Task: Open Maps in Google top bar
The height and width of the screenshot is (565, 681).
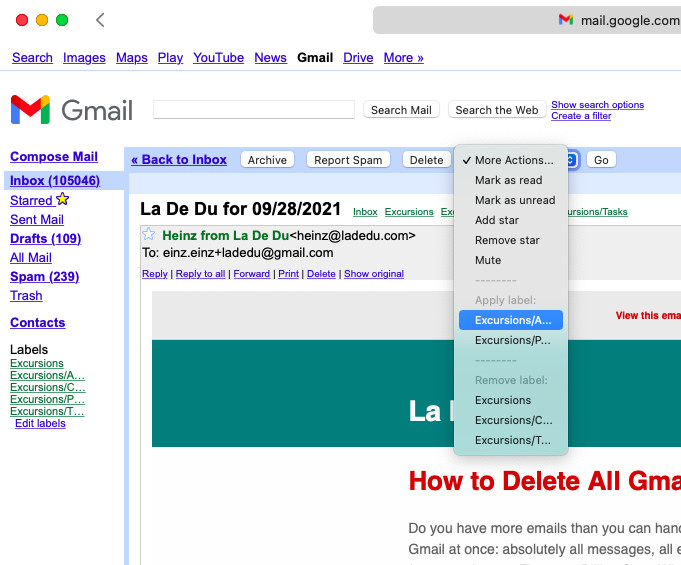Action: coord(132,57)
